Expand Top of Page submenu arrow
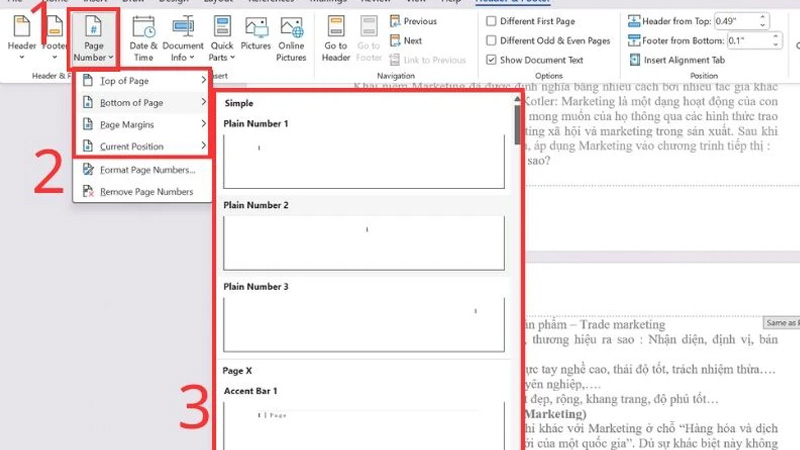Viewport: 800px width, 450px height. tap(203, 80)
